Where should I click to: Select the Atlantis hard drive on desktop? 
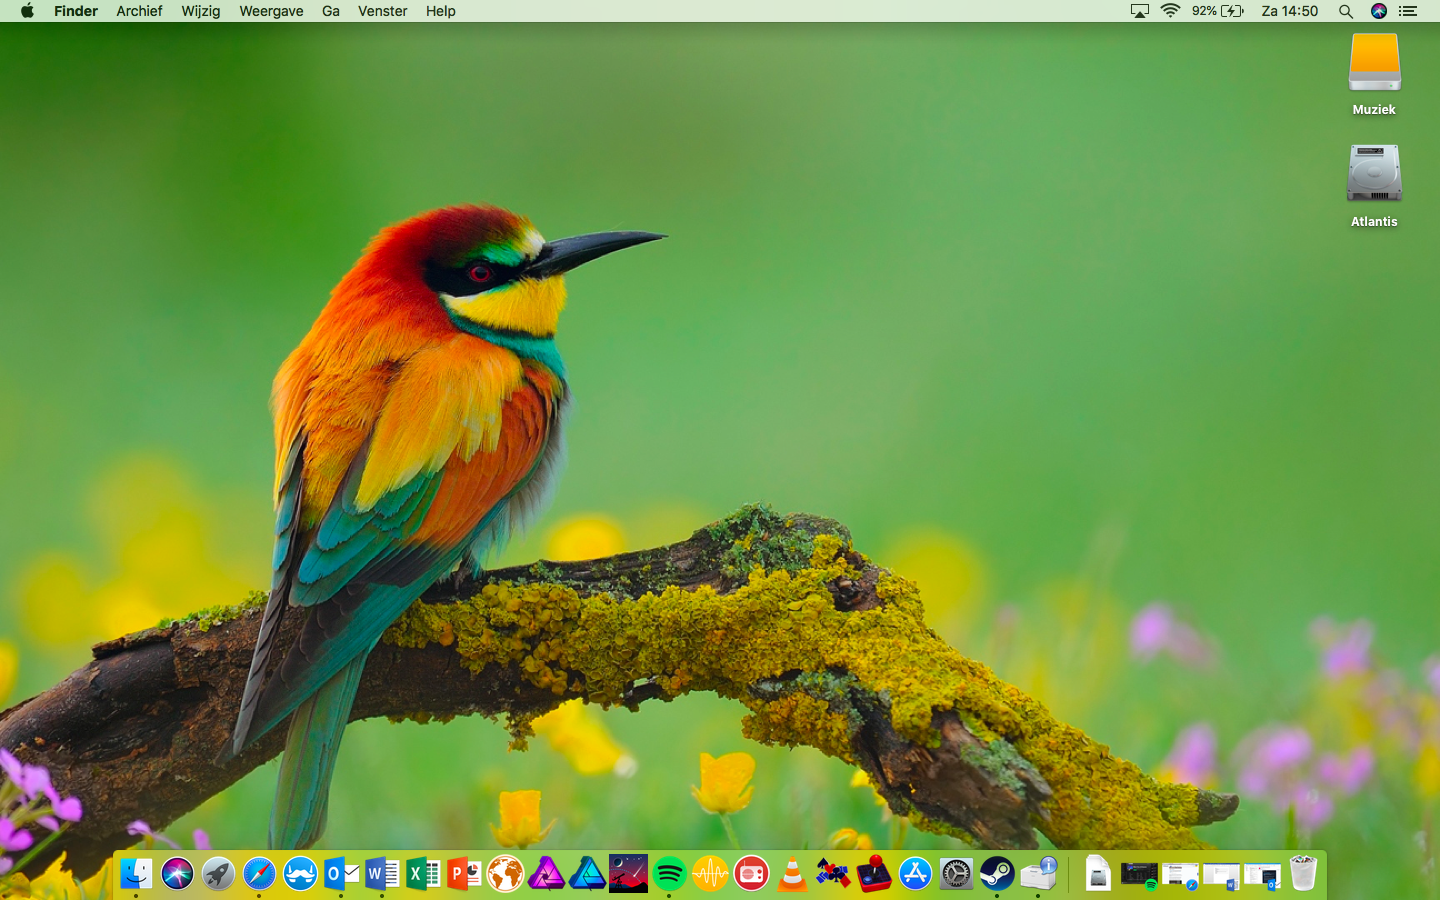1374,175
